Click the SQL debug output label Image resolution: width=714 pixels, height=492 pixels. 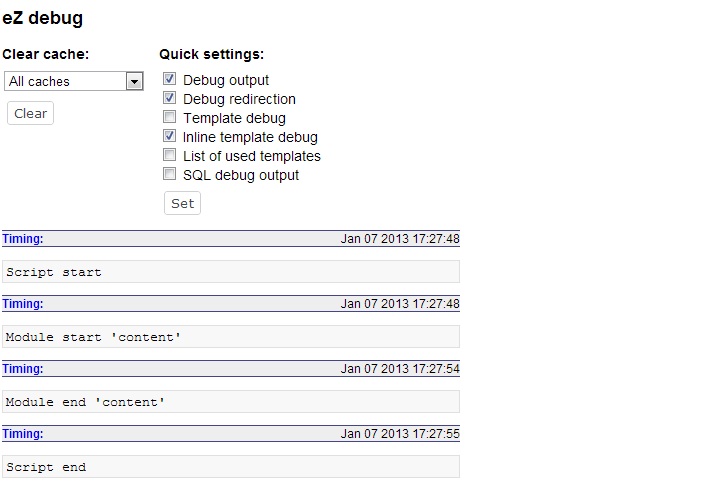(241, 175)
